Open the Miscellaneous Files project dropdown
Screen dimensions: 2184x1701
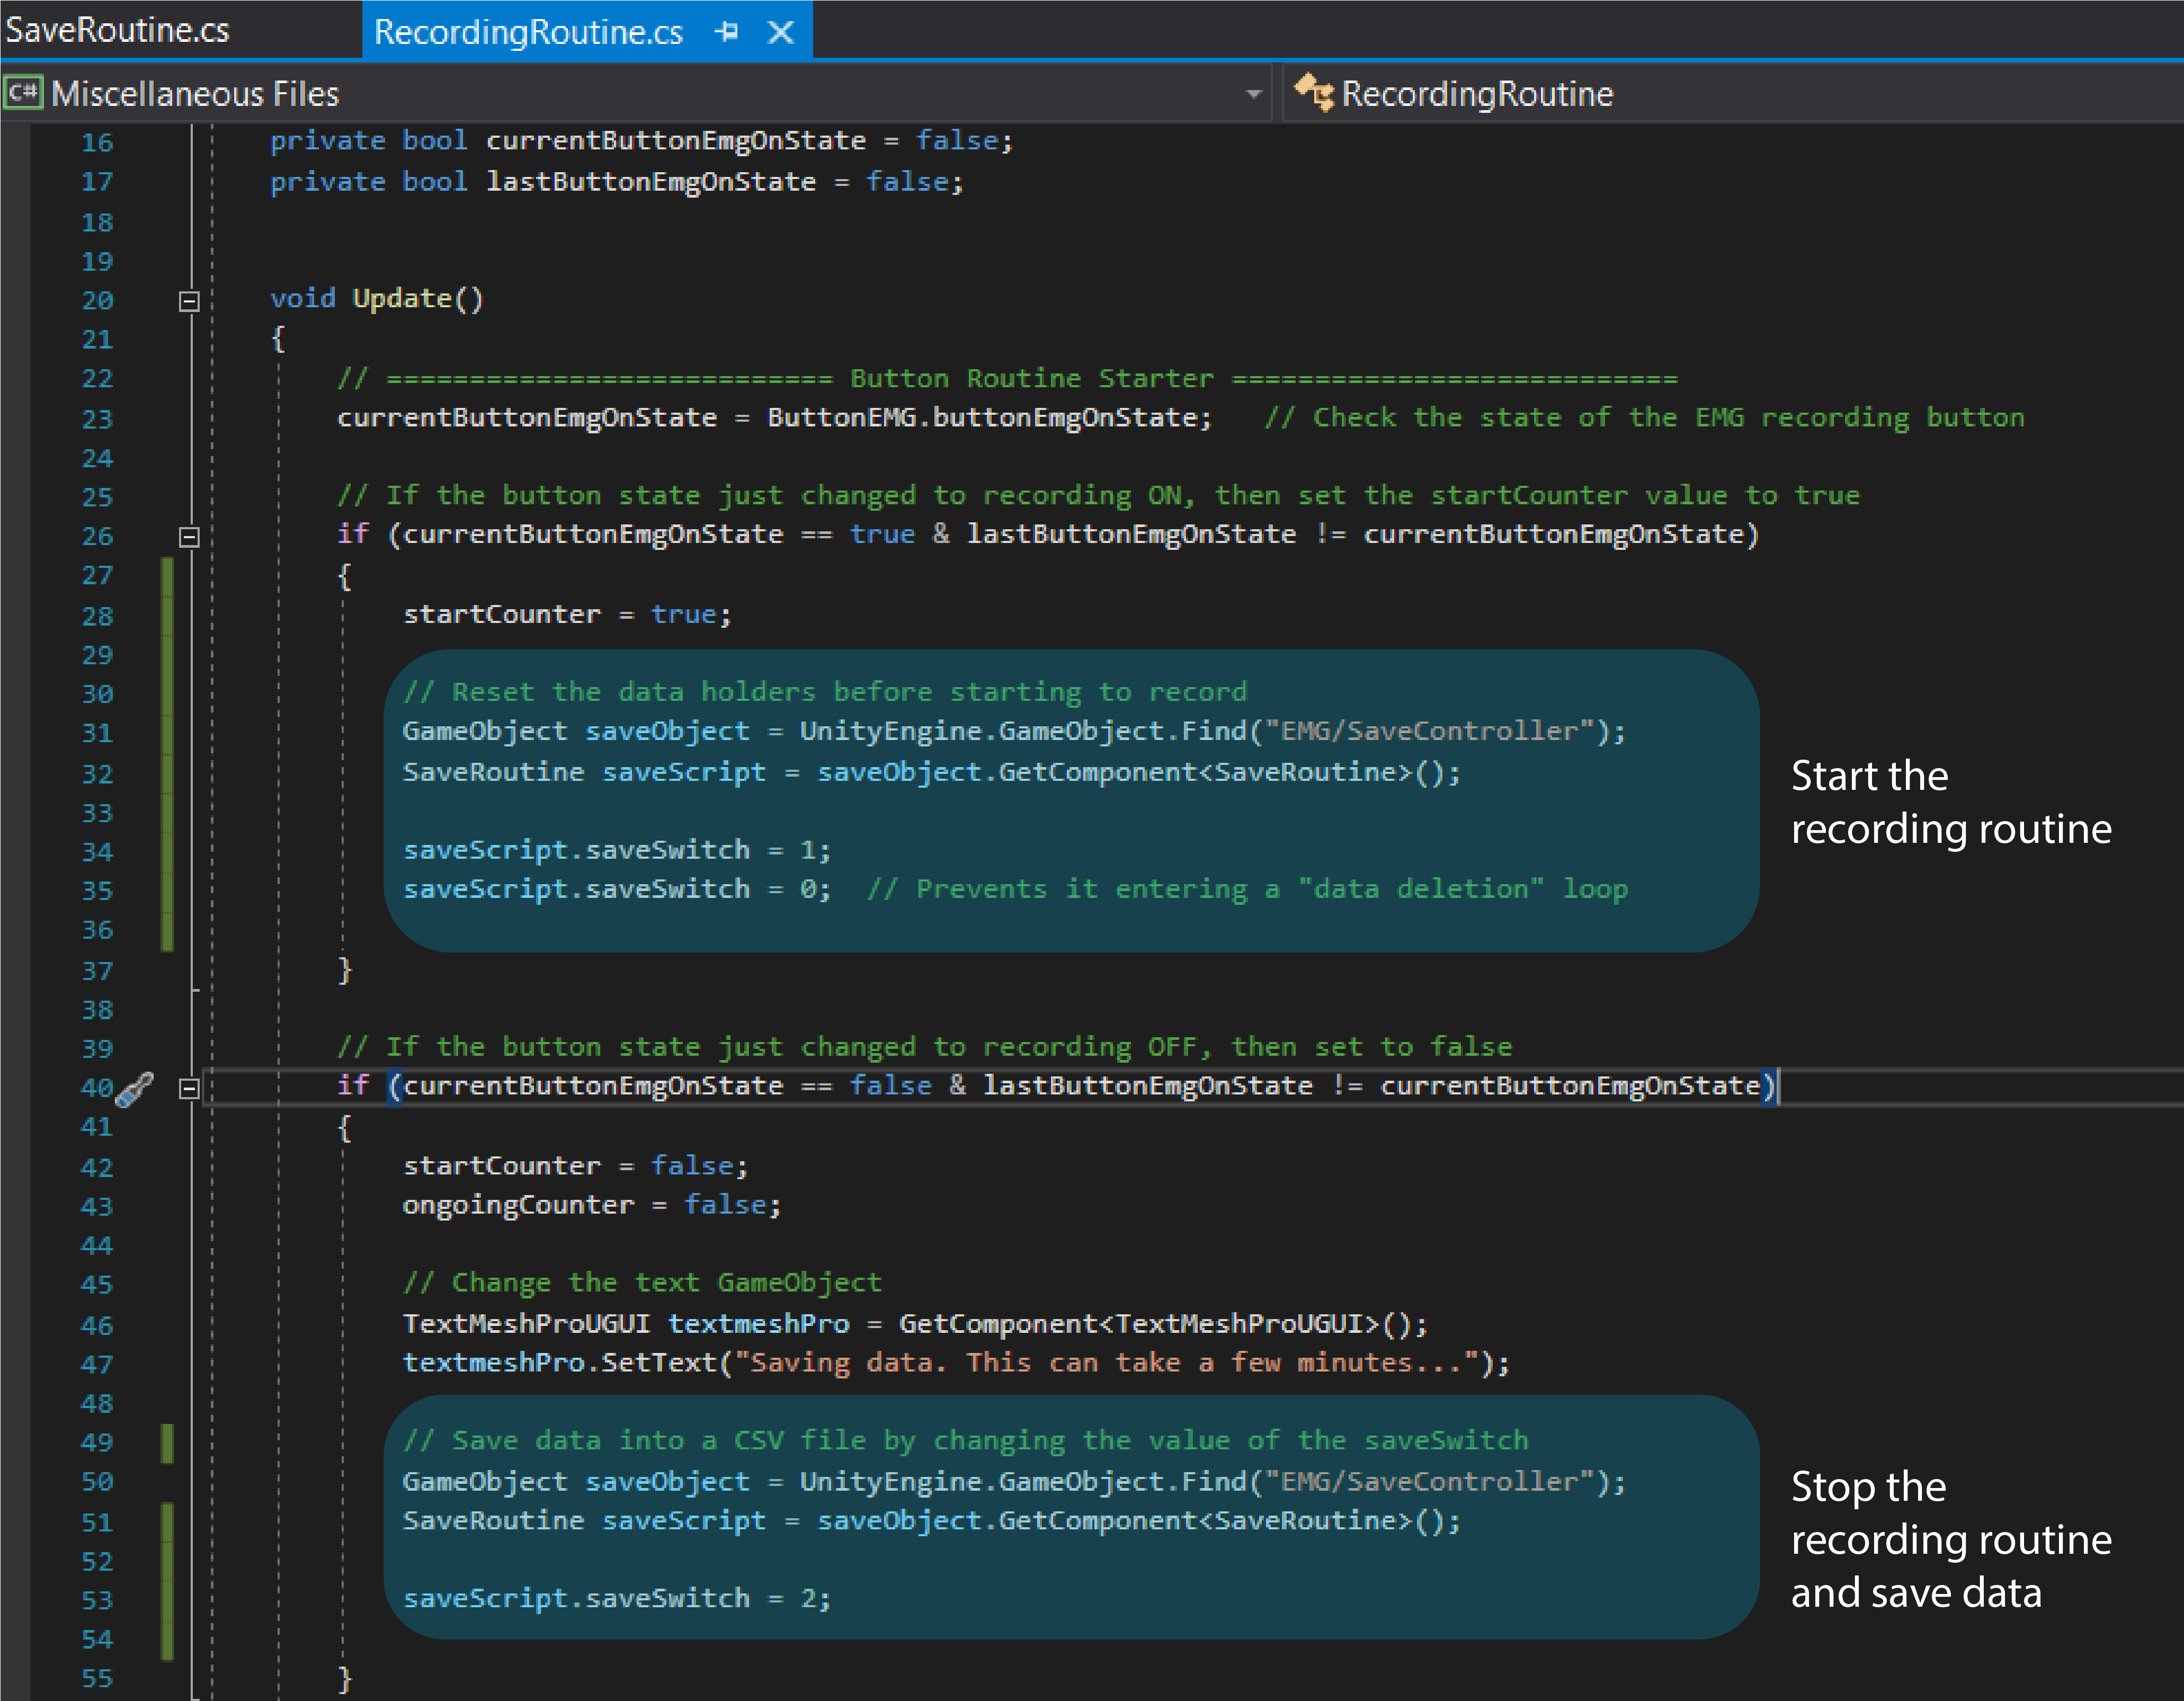1253,94
